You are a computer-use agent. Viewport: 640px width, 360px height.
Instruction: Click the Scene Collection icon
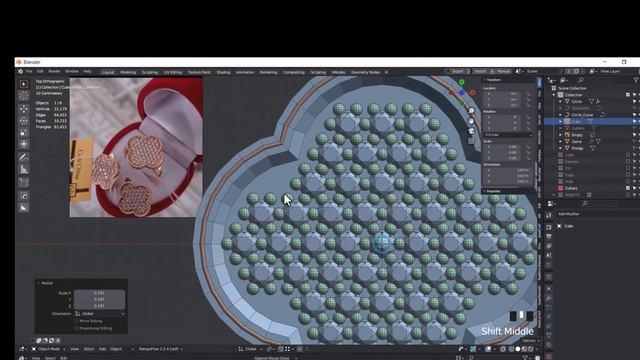point(554,88)
